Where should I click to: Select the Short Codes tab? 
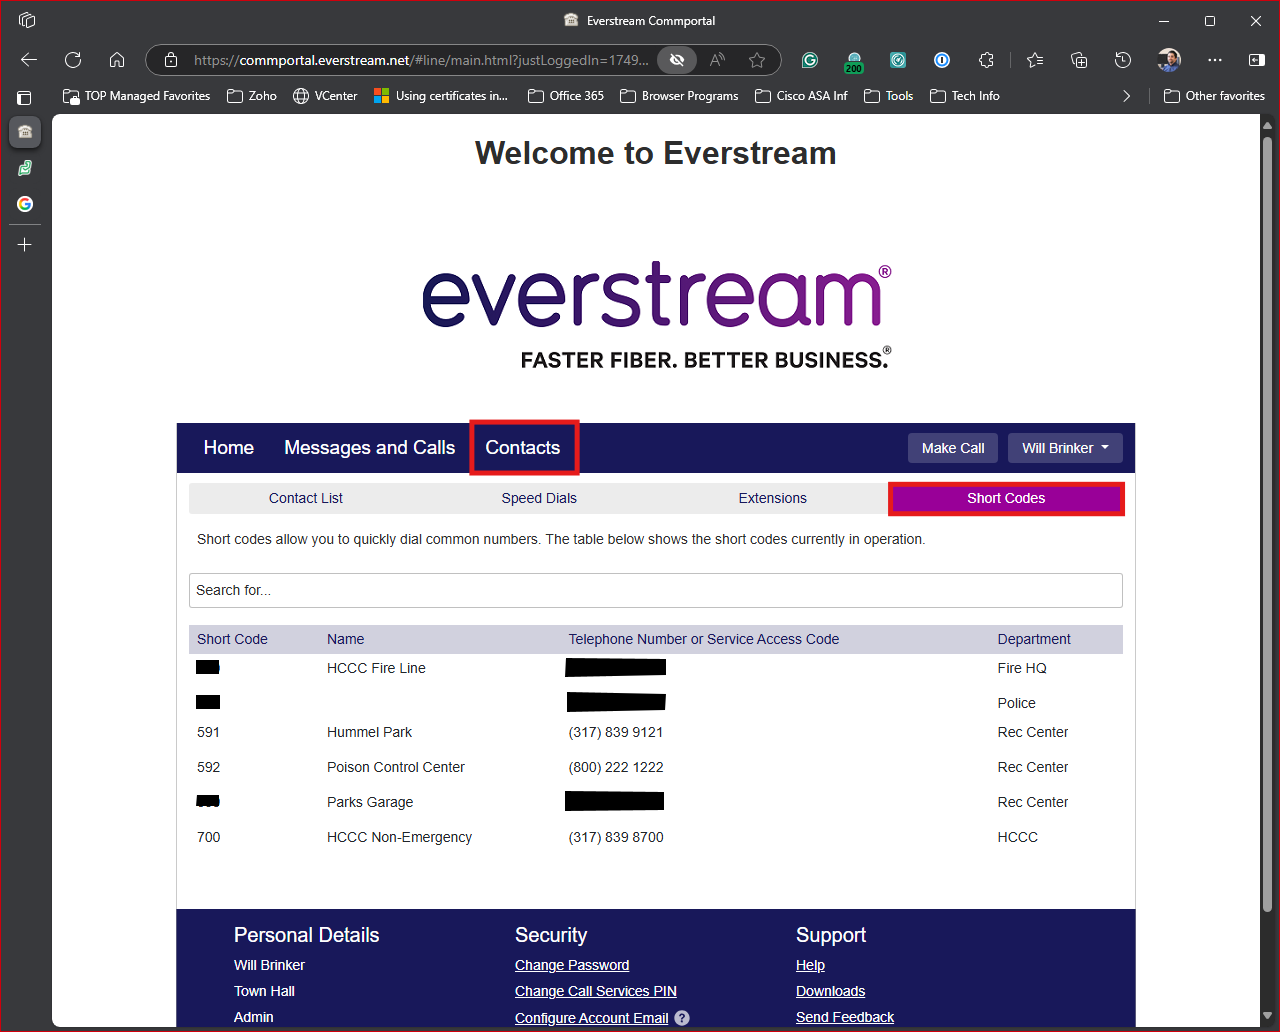click(x=1006, y=498)
